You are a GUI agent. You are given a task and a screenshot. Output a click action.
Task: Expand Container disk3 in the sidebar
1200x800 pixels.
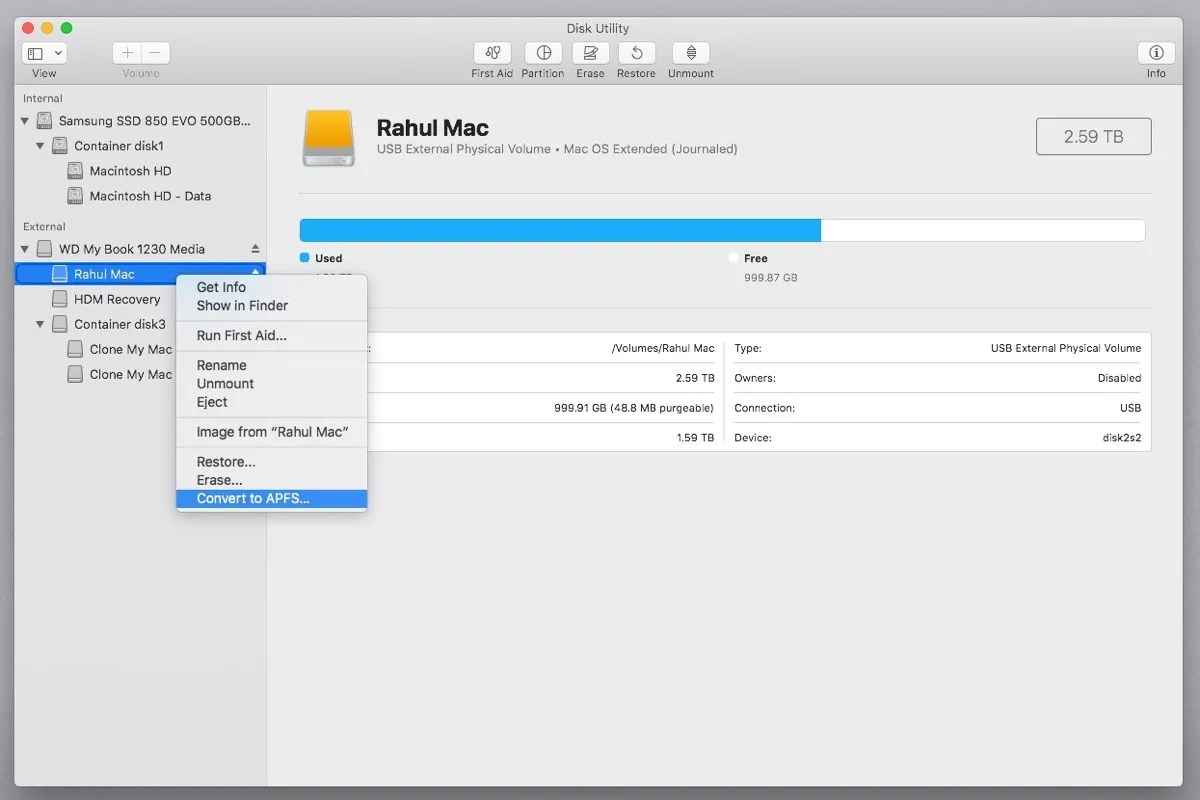coord(40,323)
